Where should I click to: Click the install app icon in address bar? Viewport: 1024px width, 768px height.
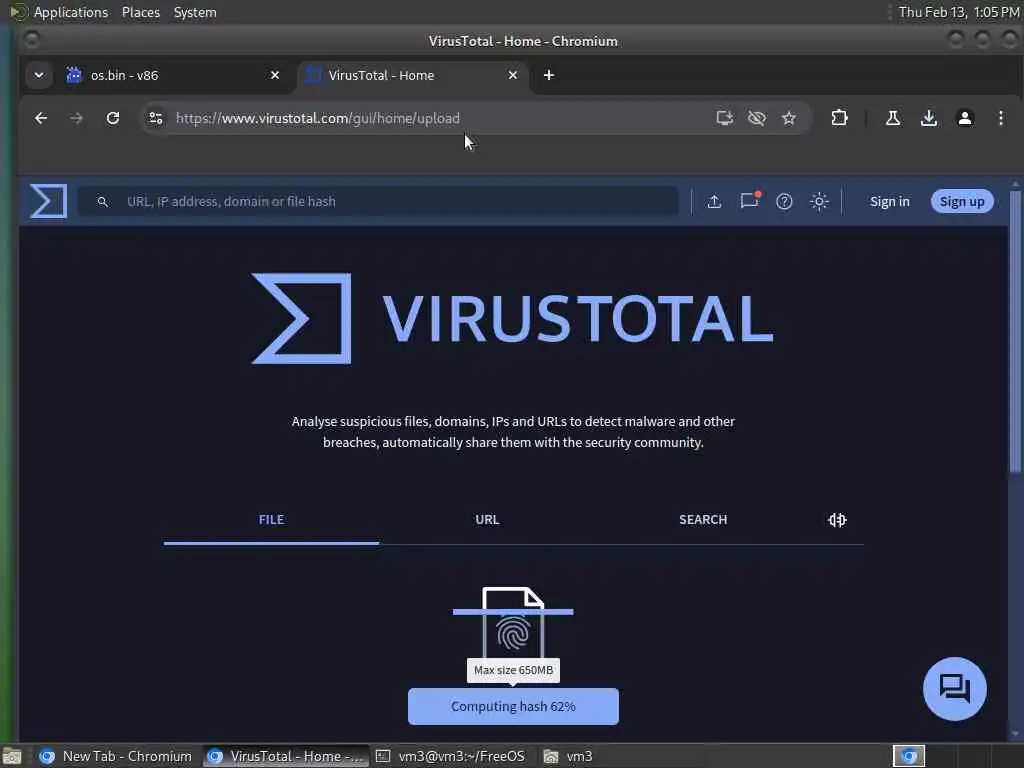pos(724,118)
